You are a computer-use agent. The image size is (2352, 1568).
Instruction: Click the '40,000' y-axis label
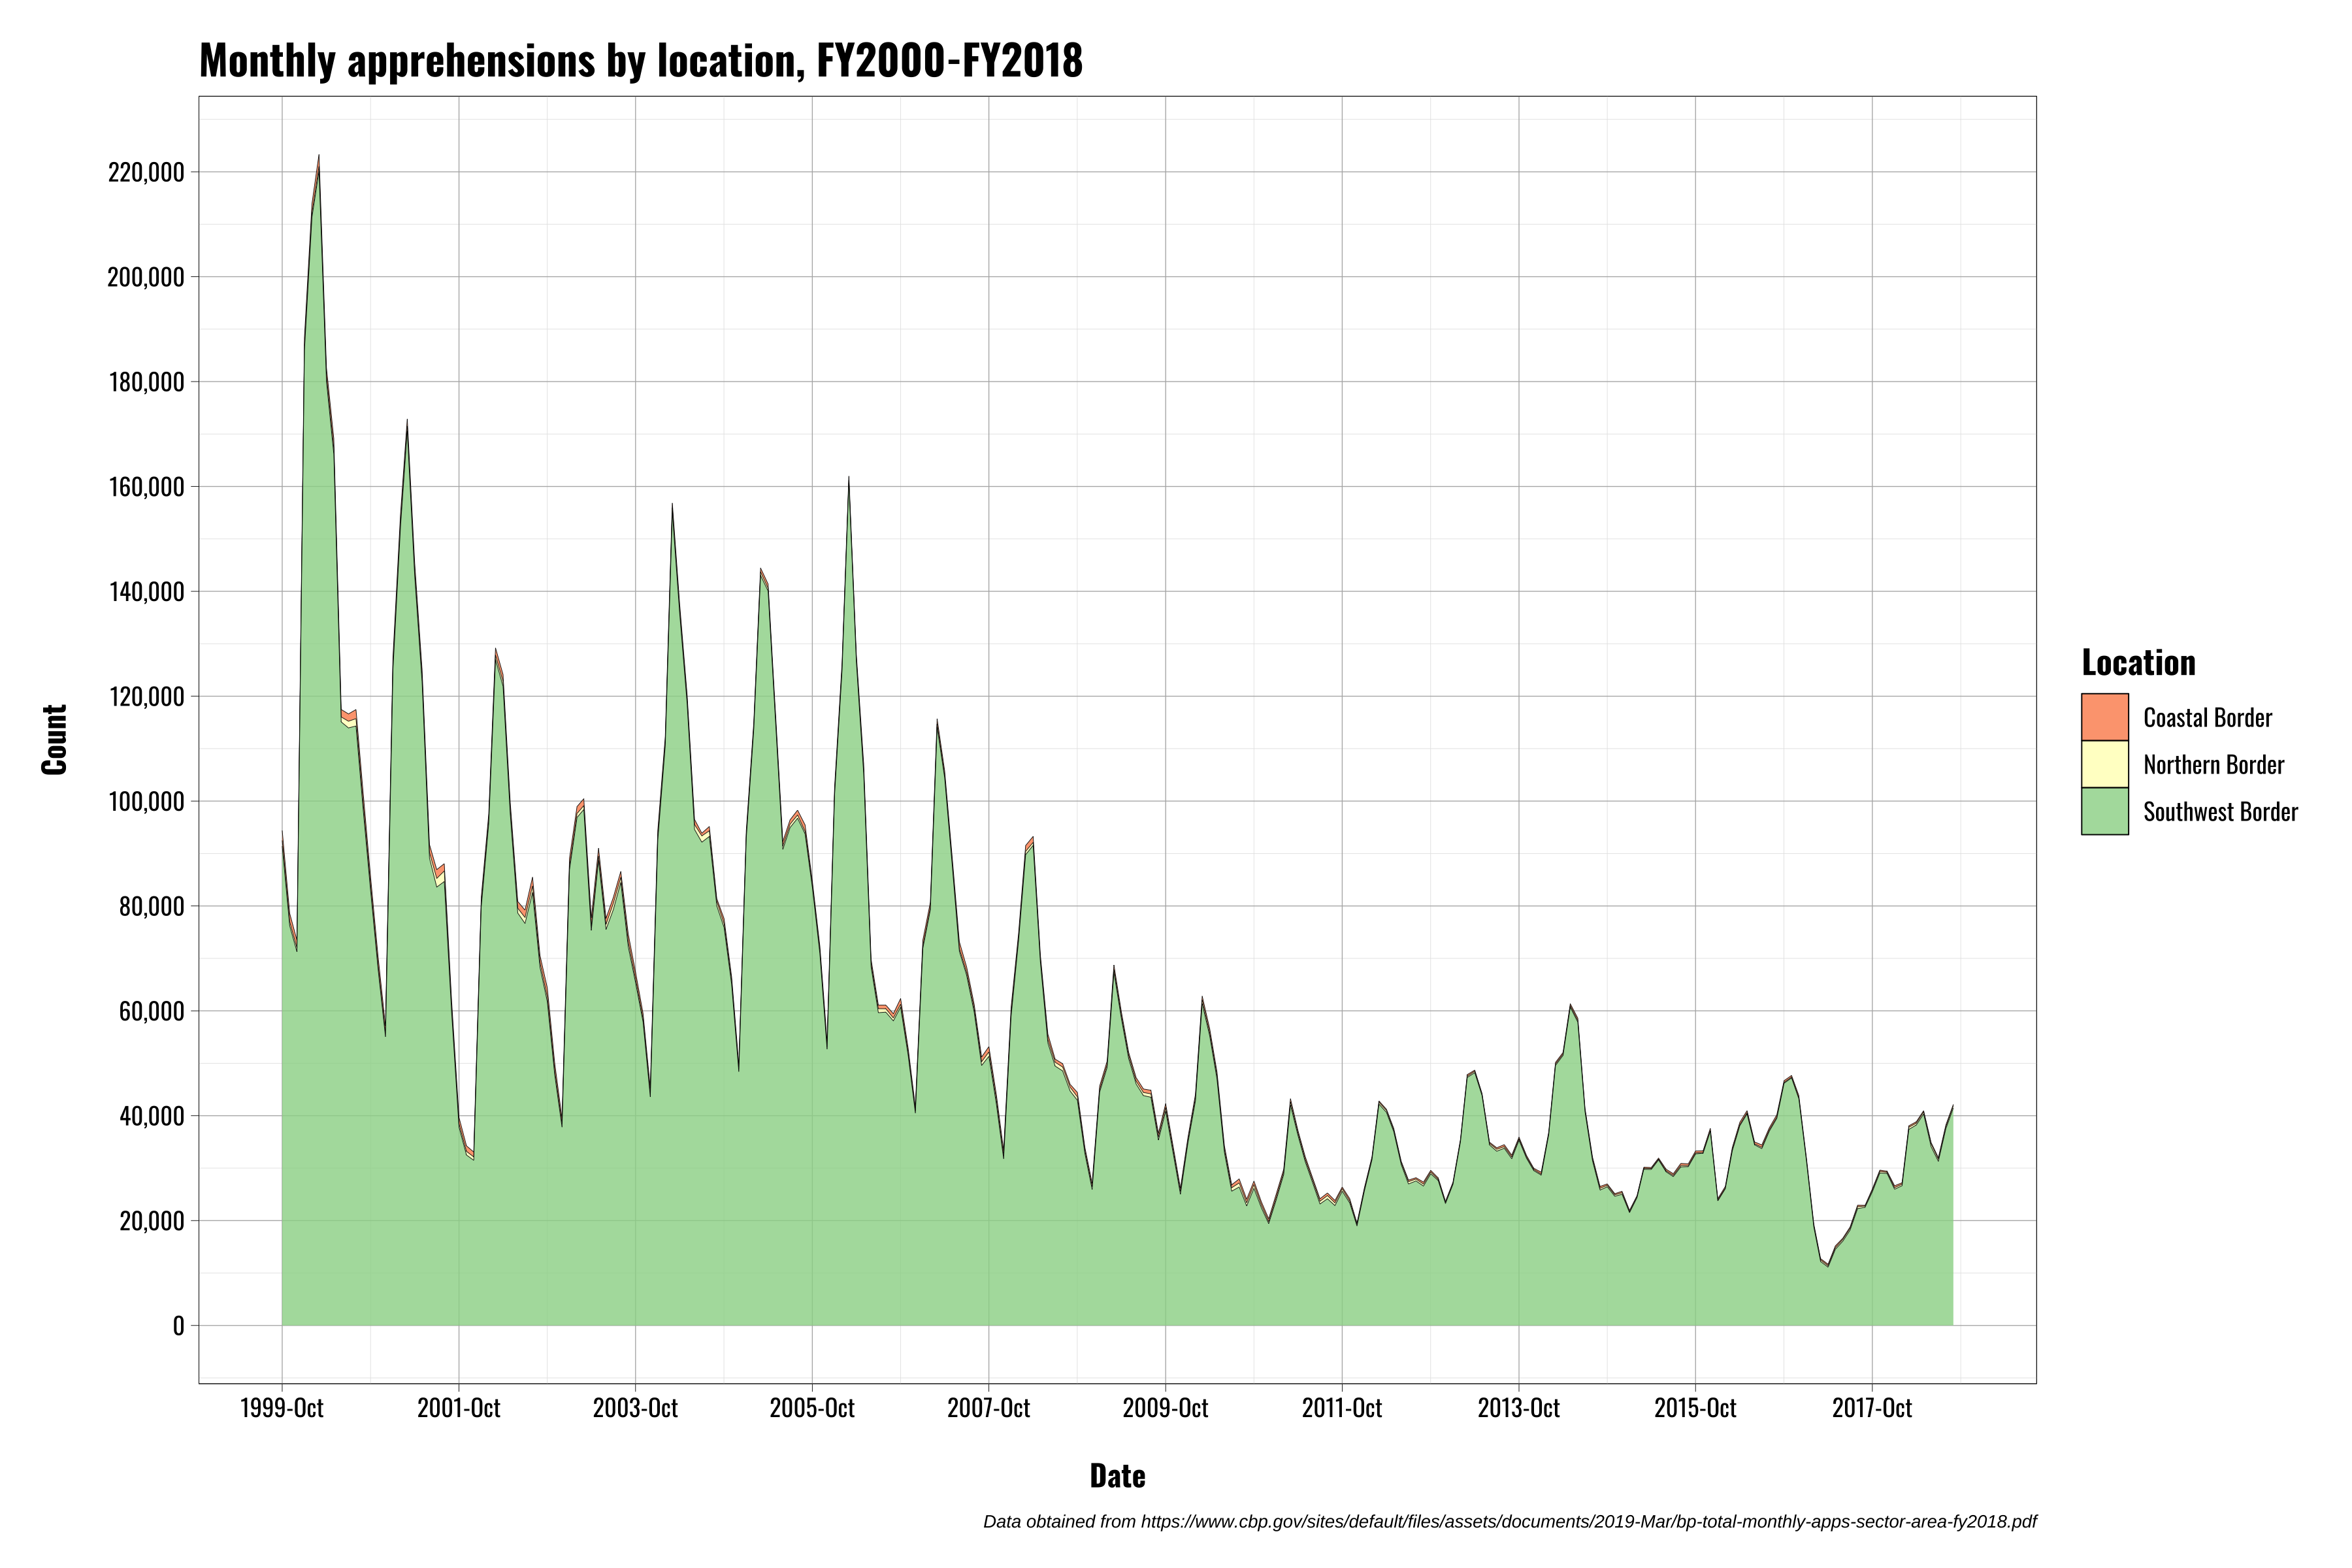152,1116
